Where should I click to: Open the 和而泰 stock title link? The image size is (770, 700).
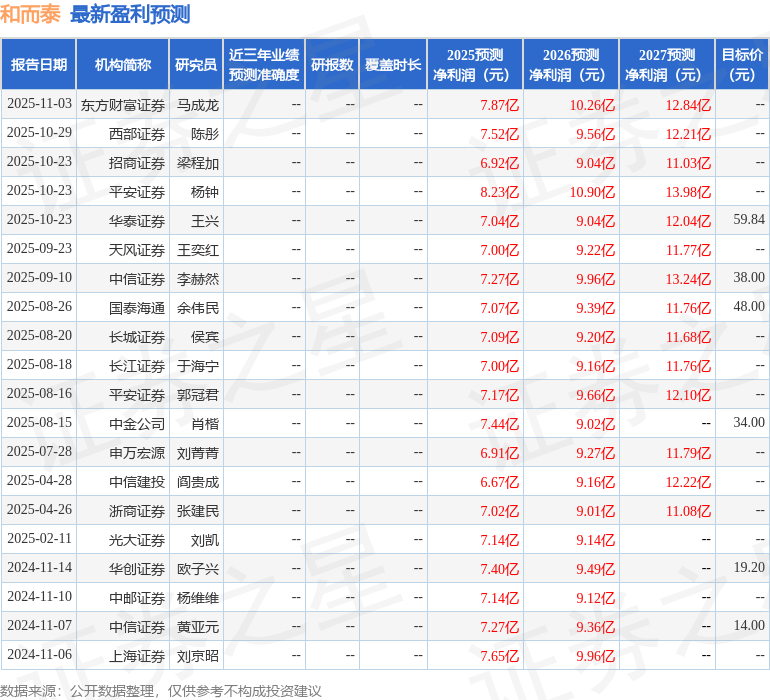click(x=30, y=14)
